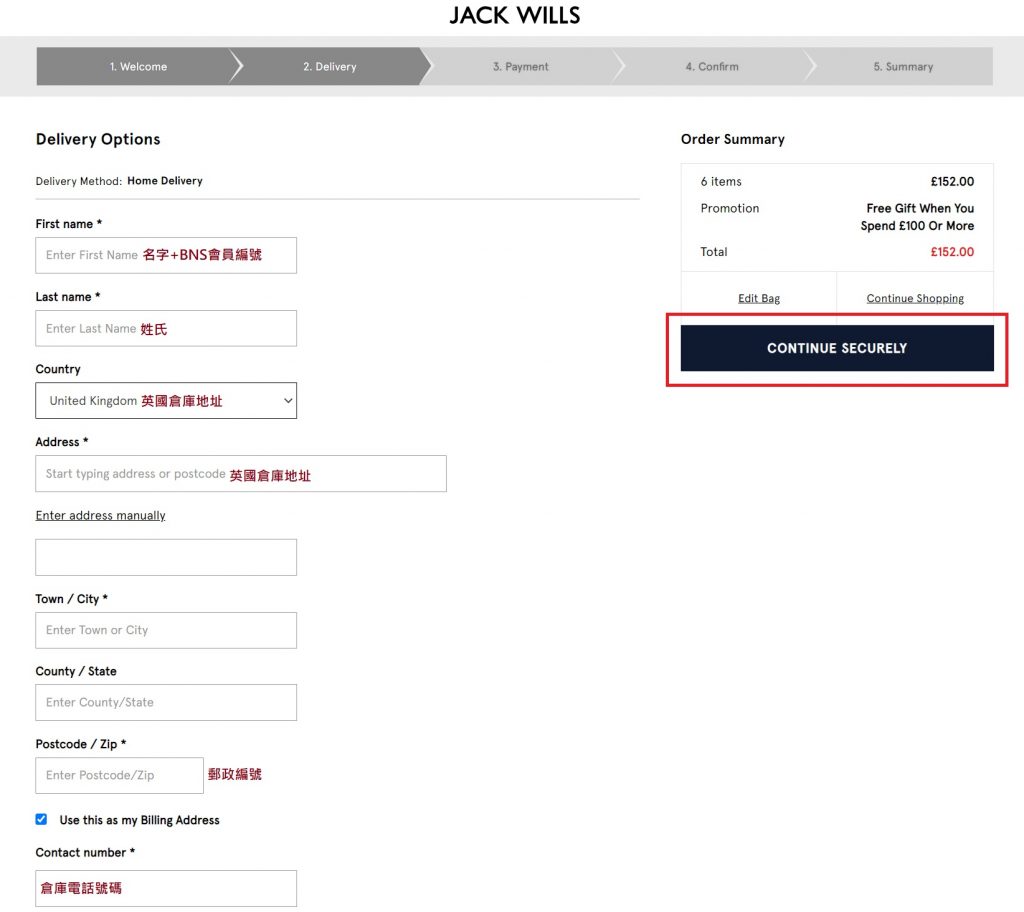1024x912 pixels.
Task: Open the Country dropdown
Action: (x=166, y=401)
